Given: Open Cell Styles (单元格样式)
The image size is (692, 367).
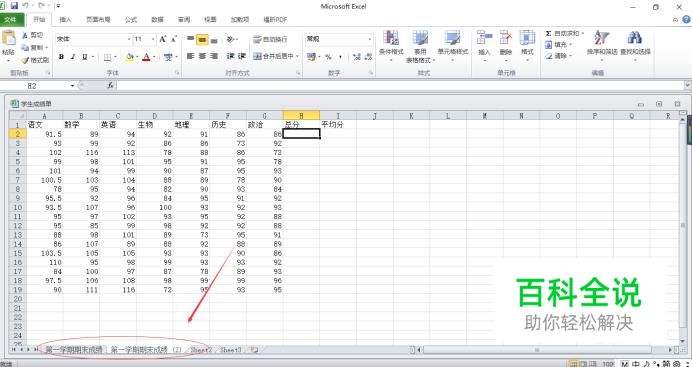Looking at the screenshot, I should point(453,46).
